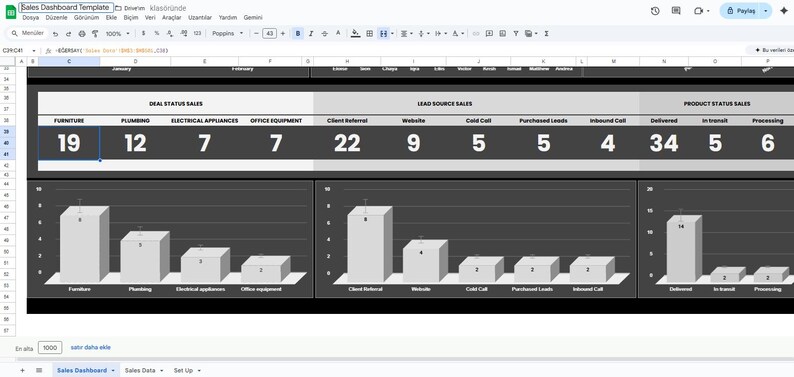Click the satır daha ekle link
This screenshot has width=794, height=377.
[x=91, y=348]
